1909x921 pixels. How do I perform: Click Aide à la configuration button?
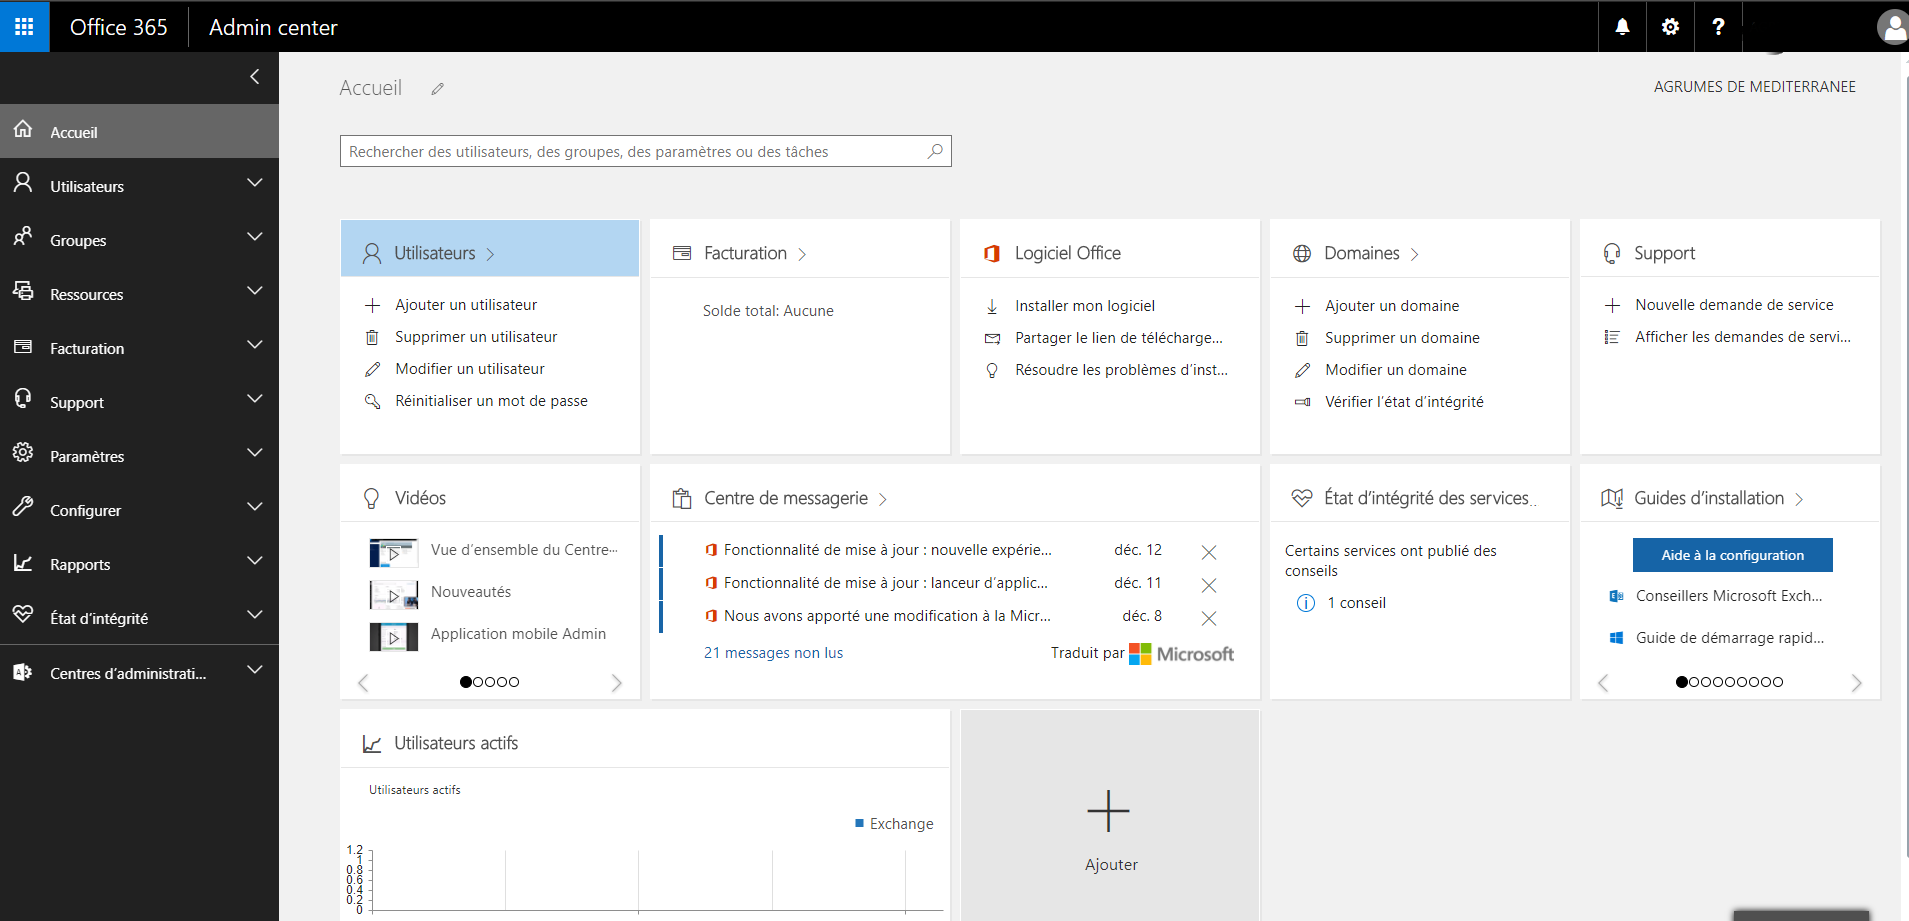click(x=1733, y=555)
